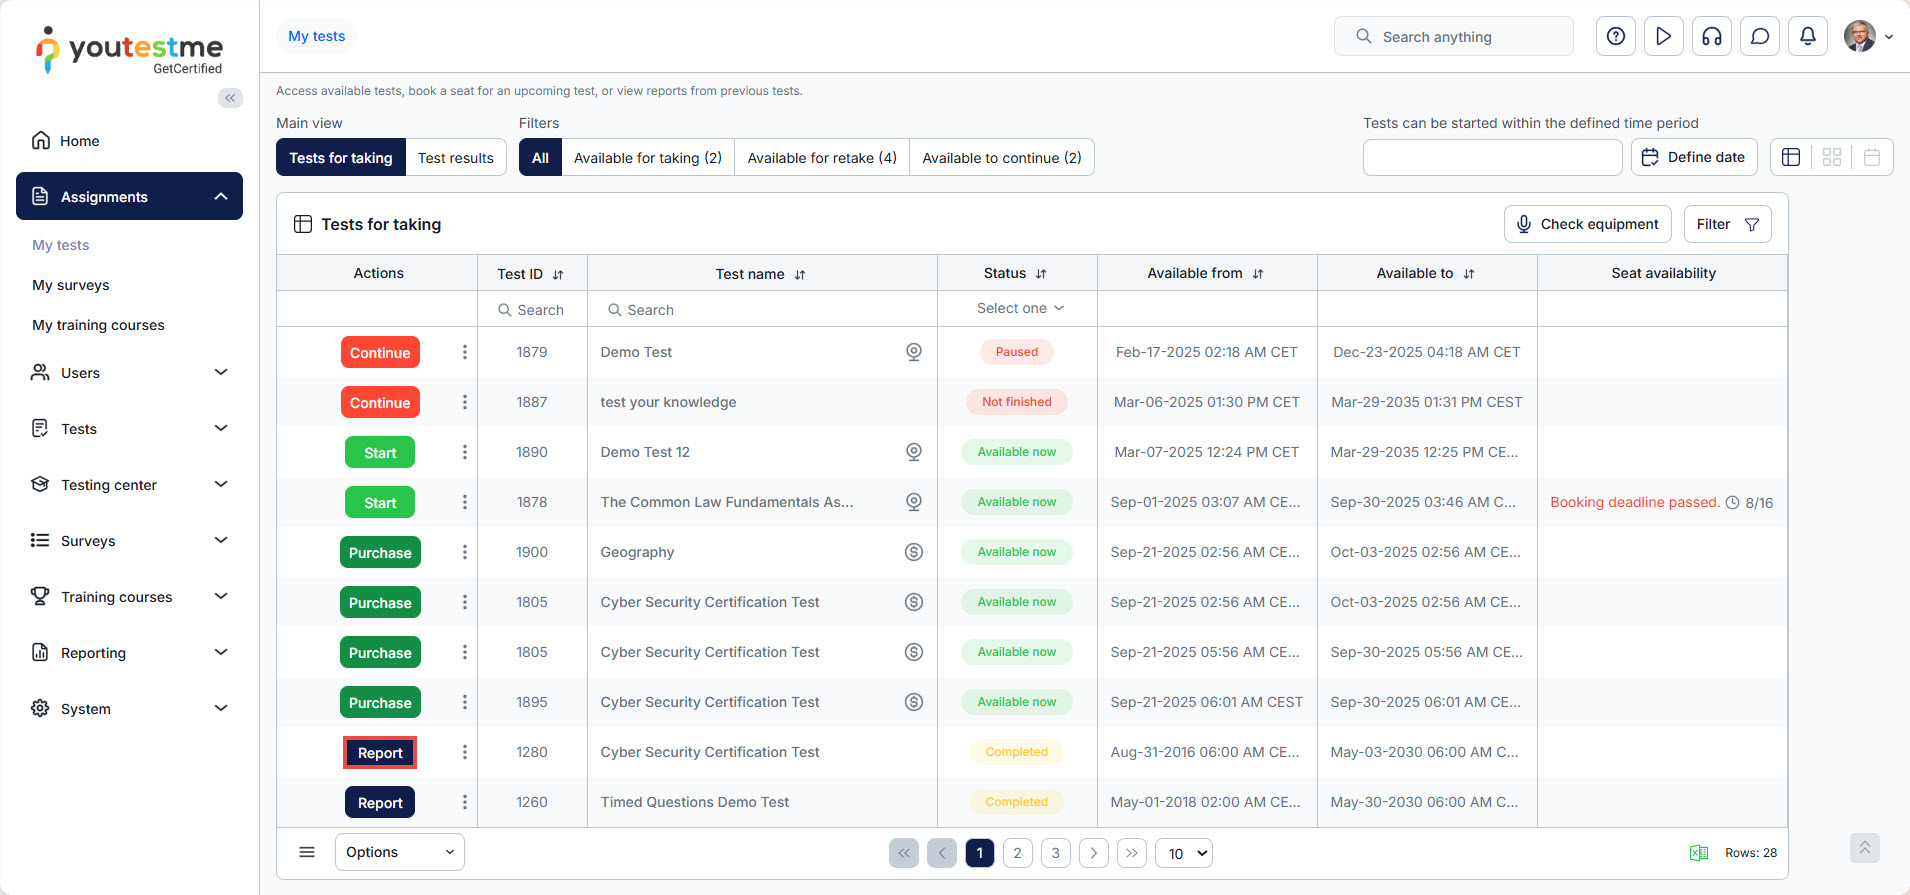
Task: Select Available for retake (4) filter
Action: [x=821, y=158]
